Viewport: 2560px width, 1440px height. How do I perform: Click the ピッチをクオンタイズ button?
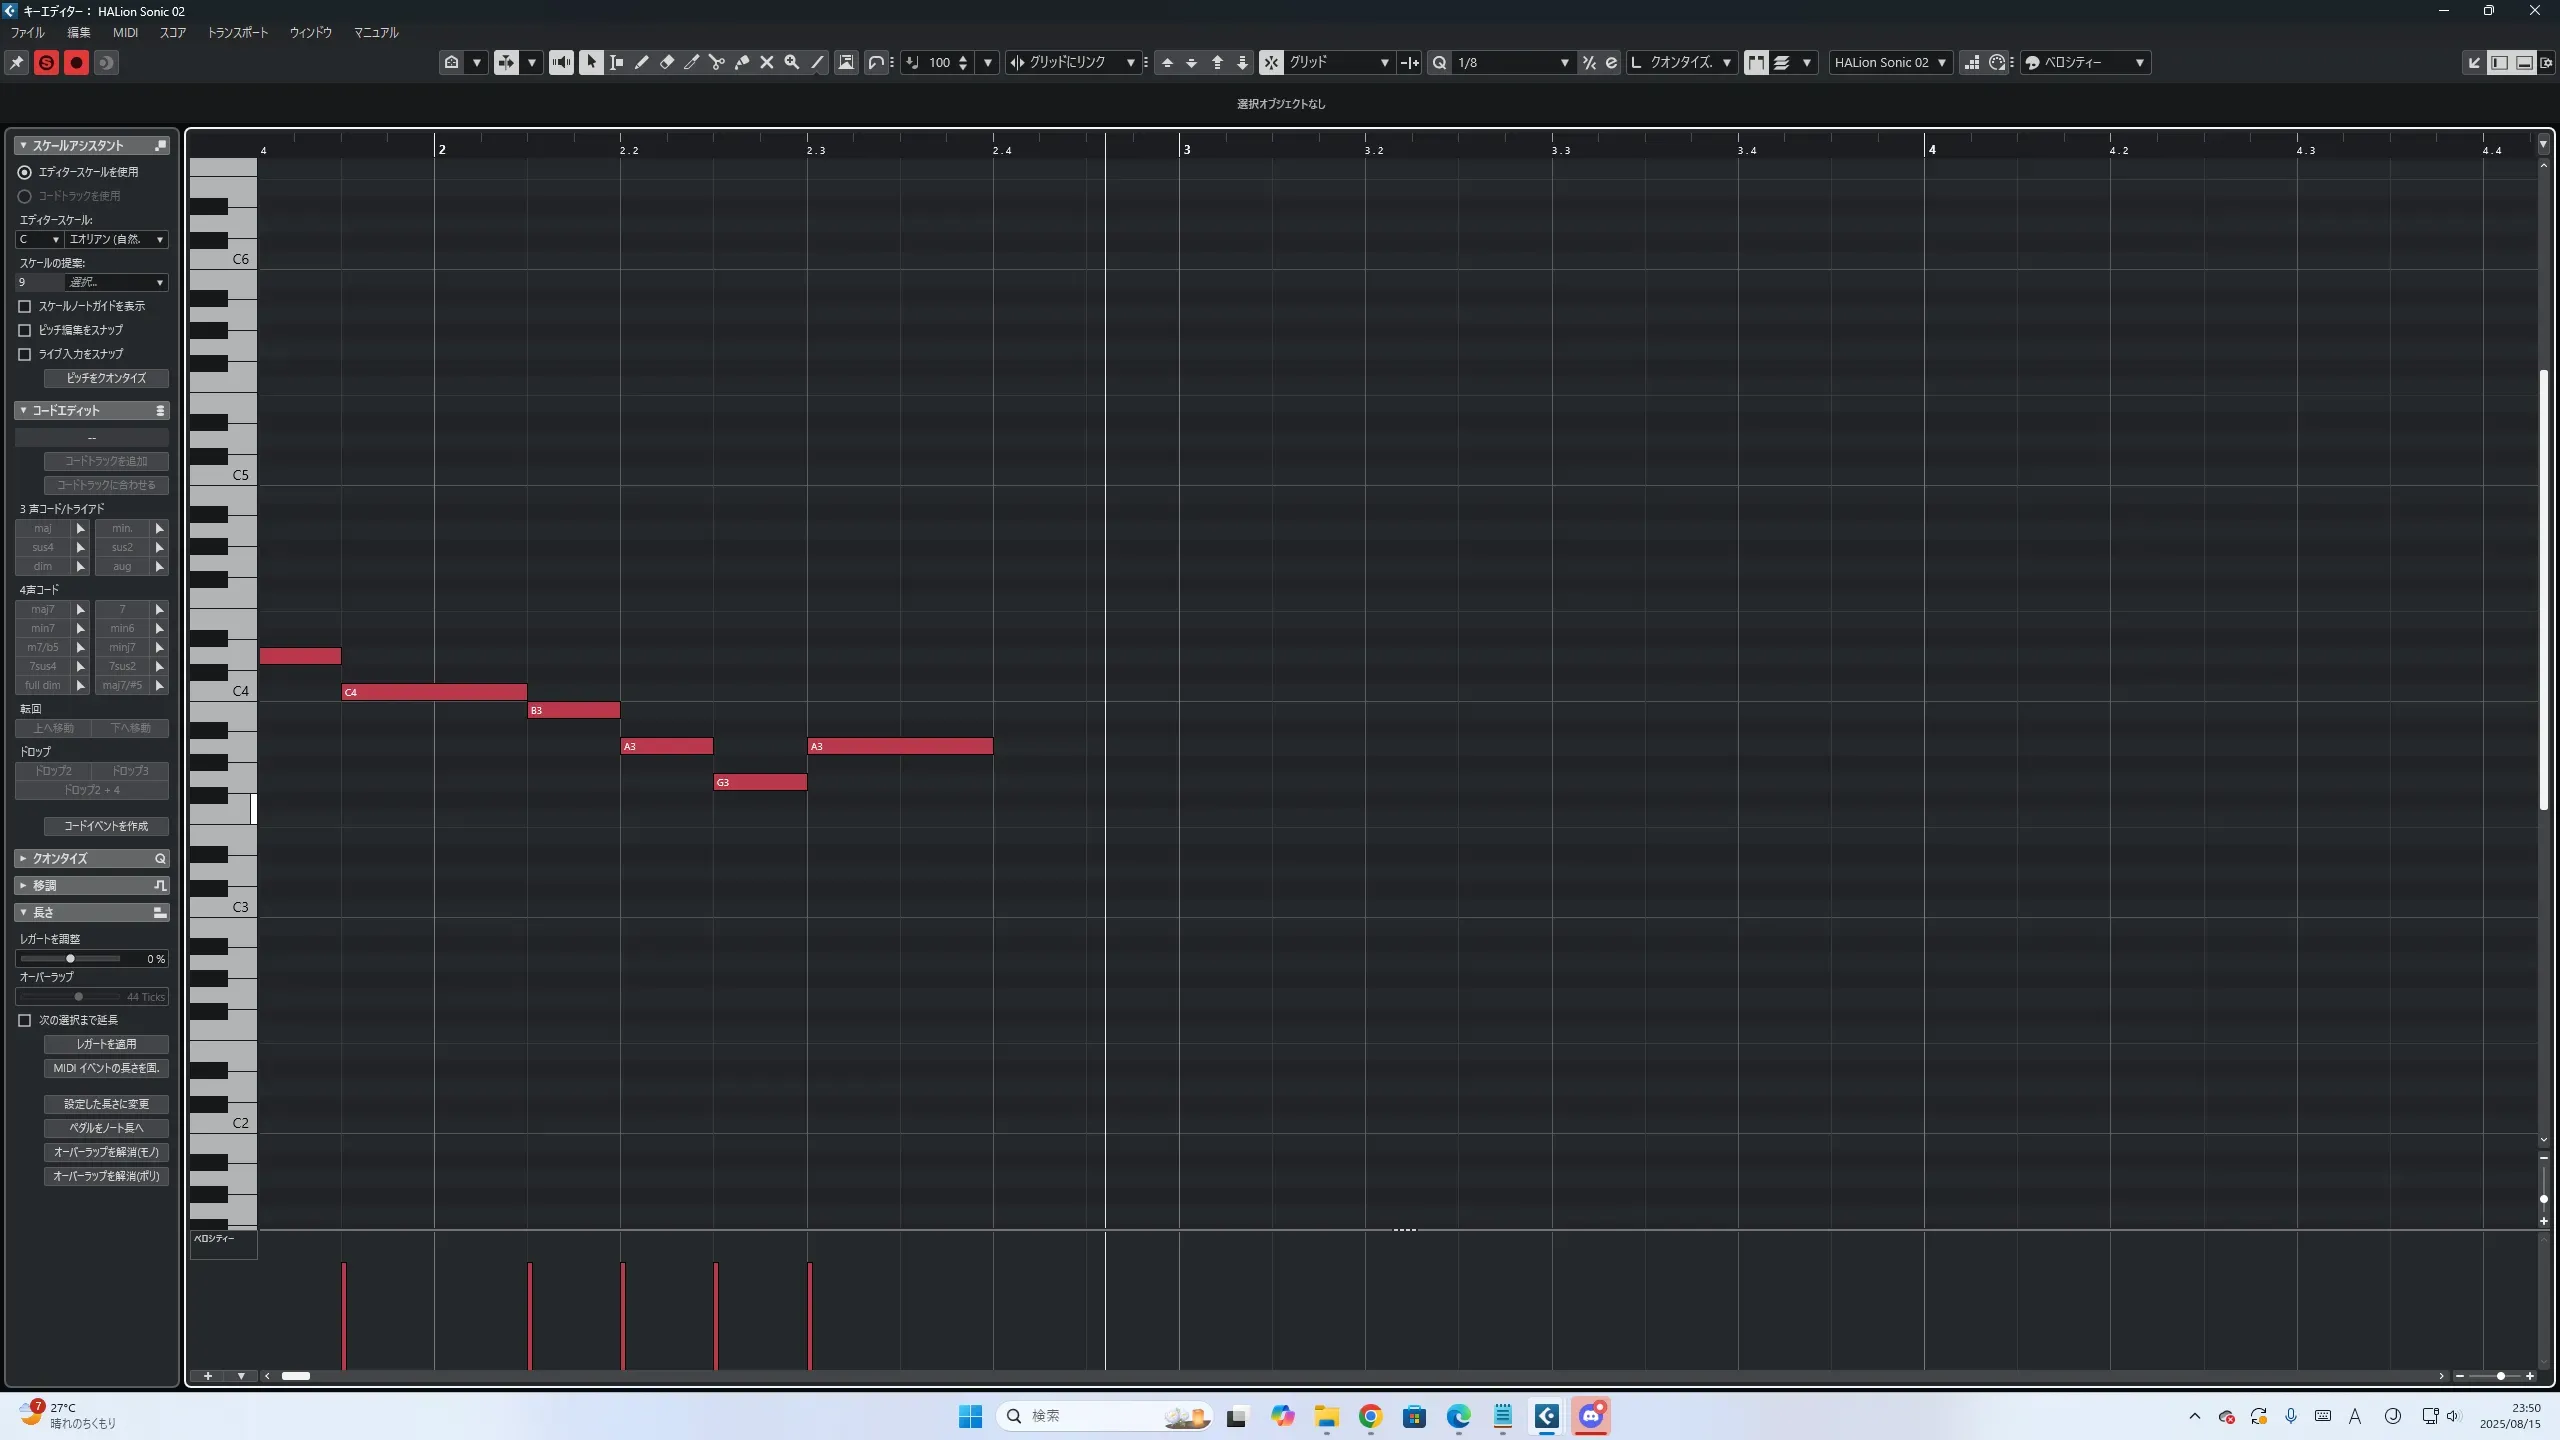[x=106, y=378]
